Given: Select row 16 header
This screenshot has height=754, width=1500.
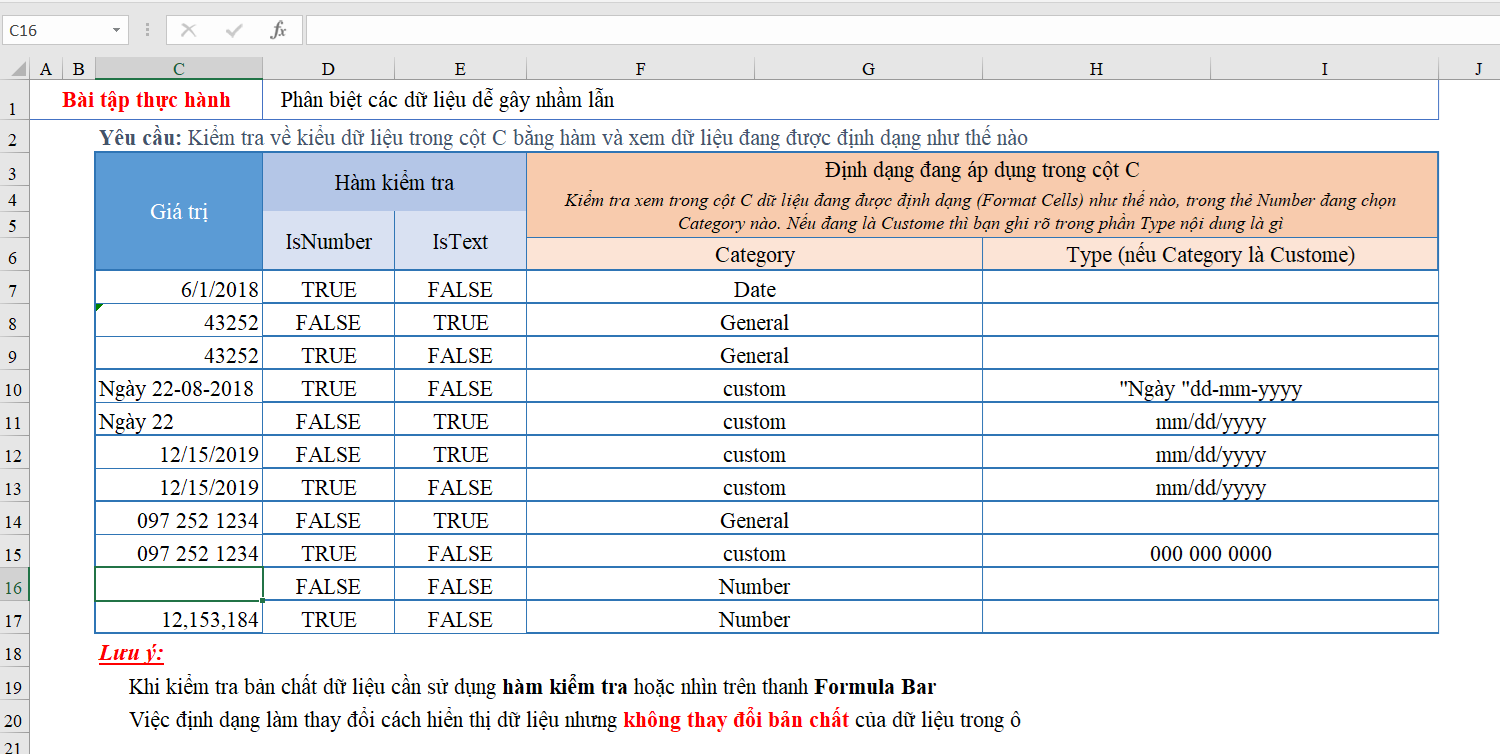Looking at the screenshot, I should tap(14, 587).
